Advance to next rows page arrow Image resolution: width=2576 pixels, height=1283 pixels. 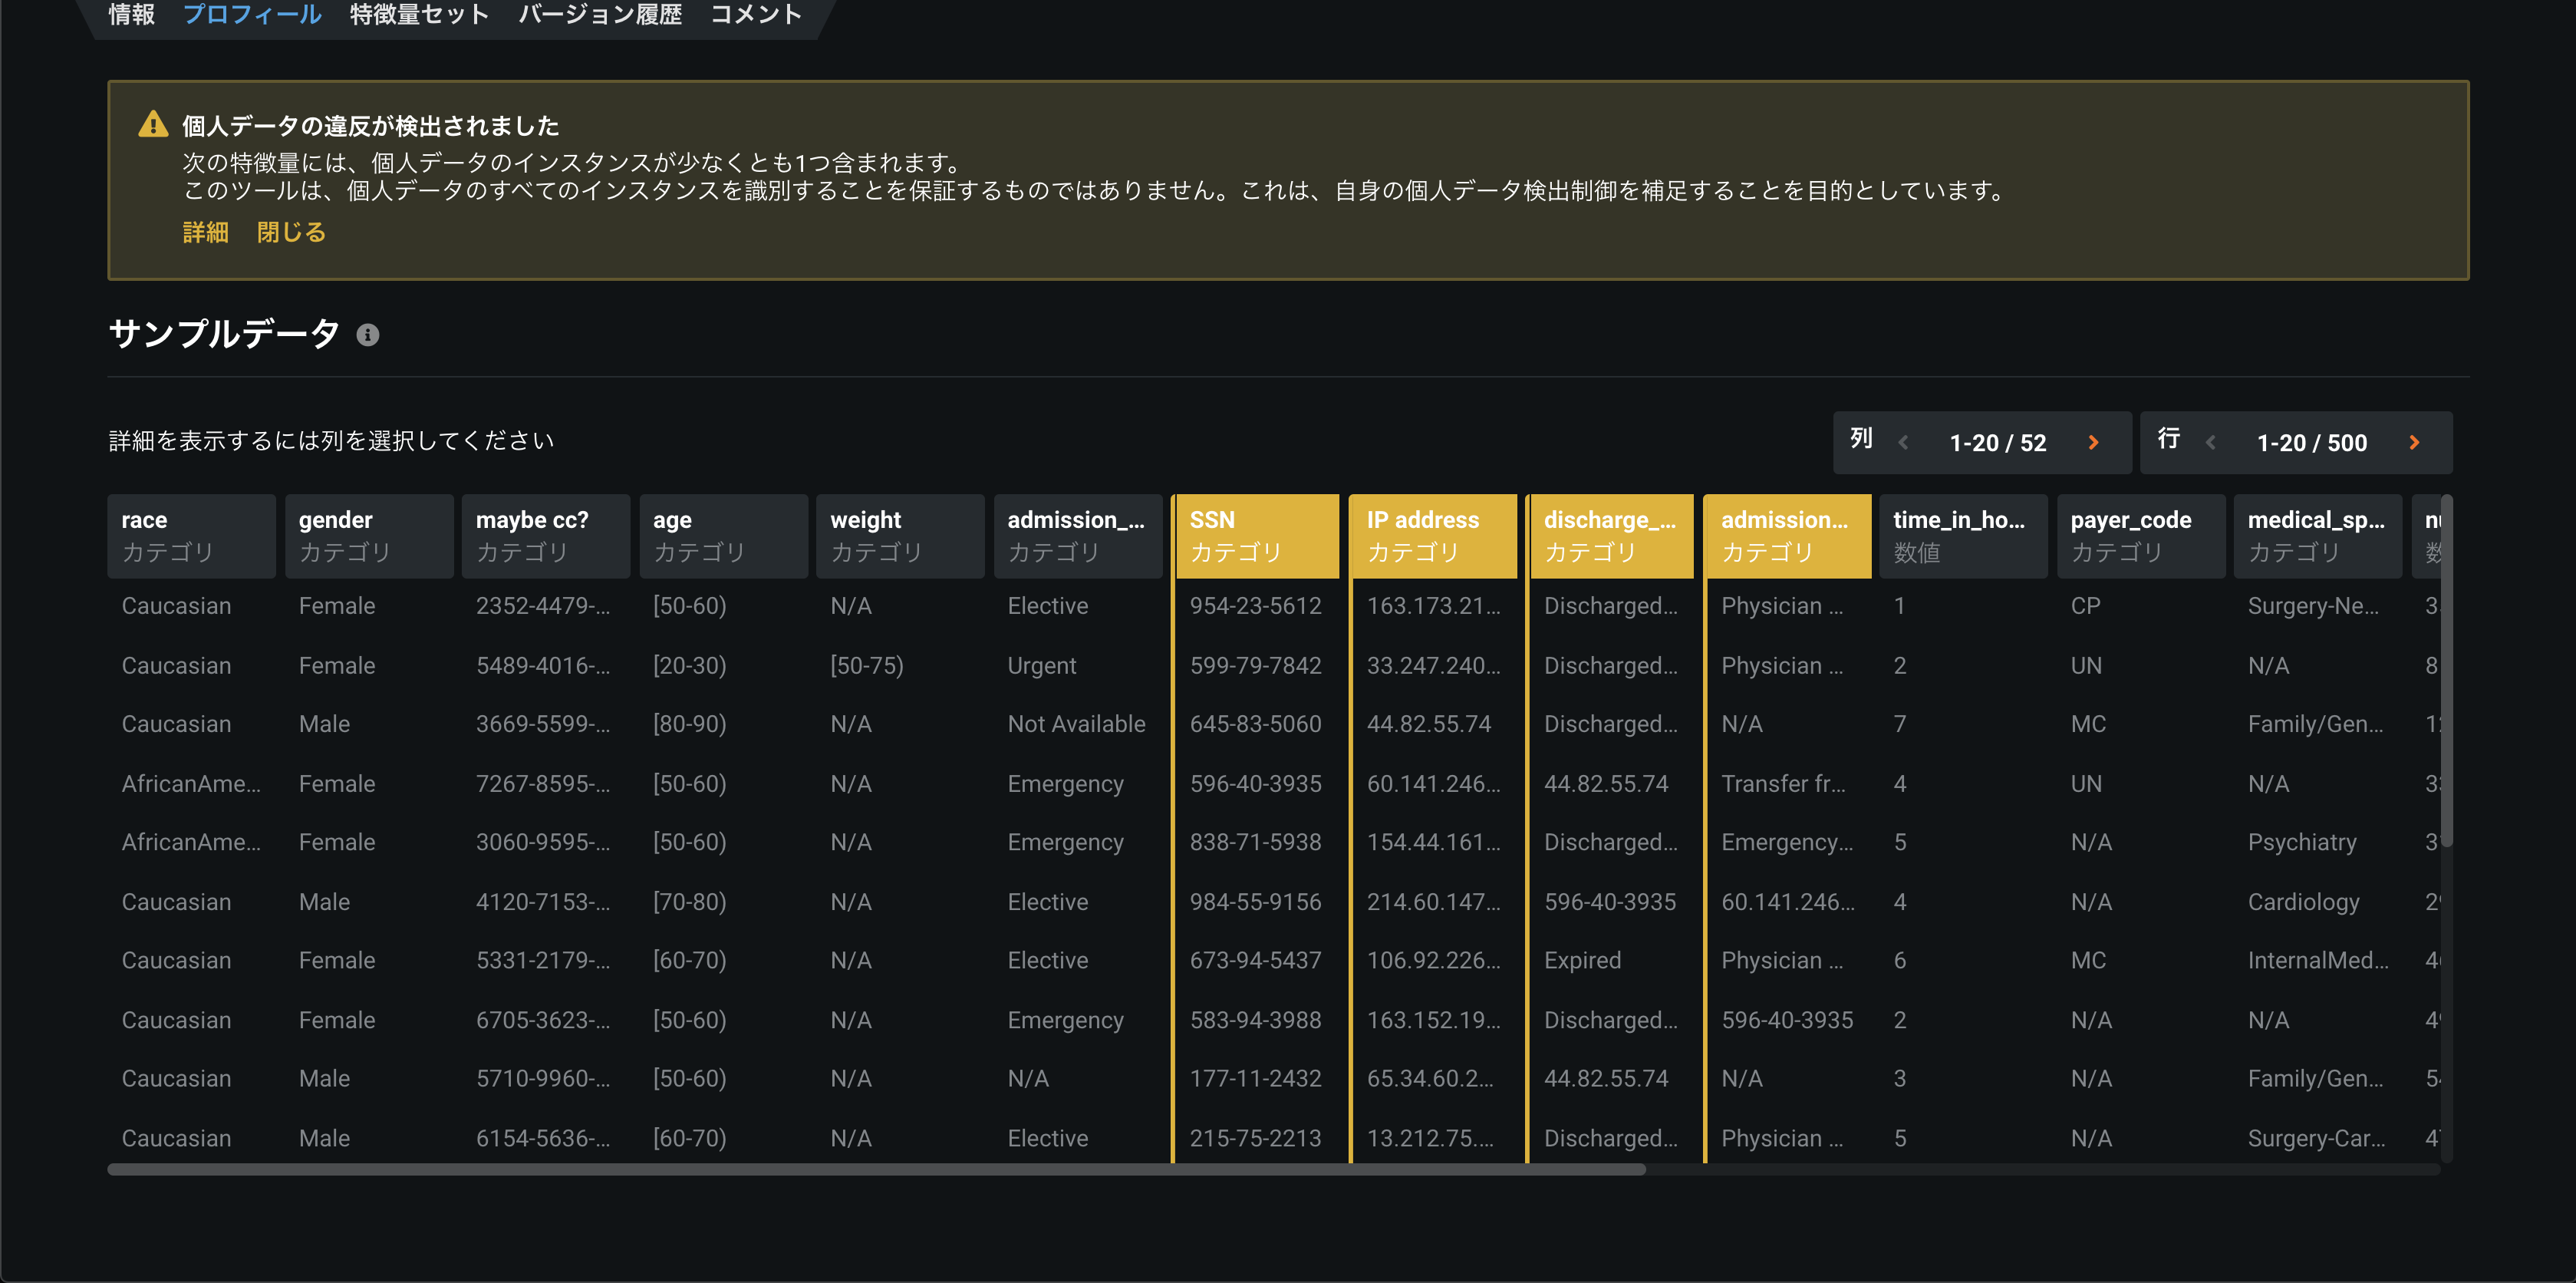(2414, 442)
